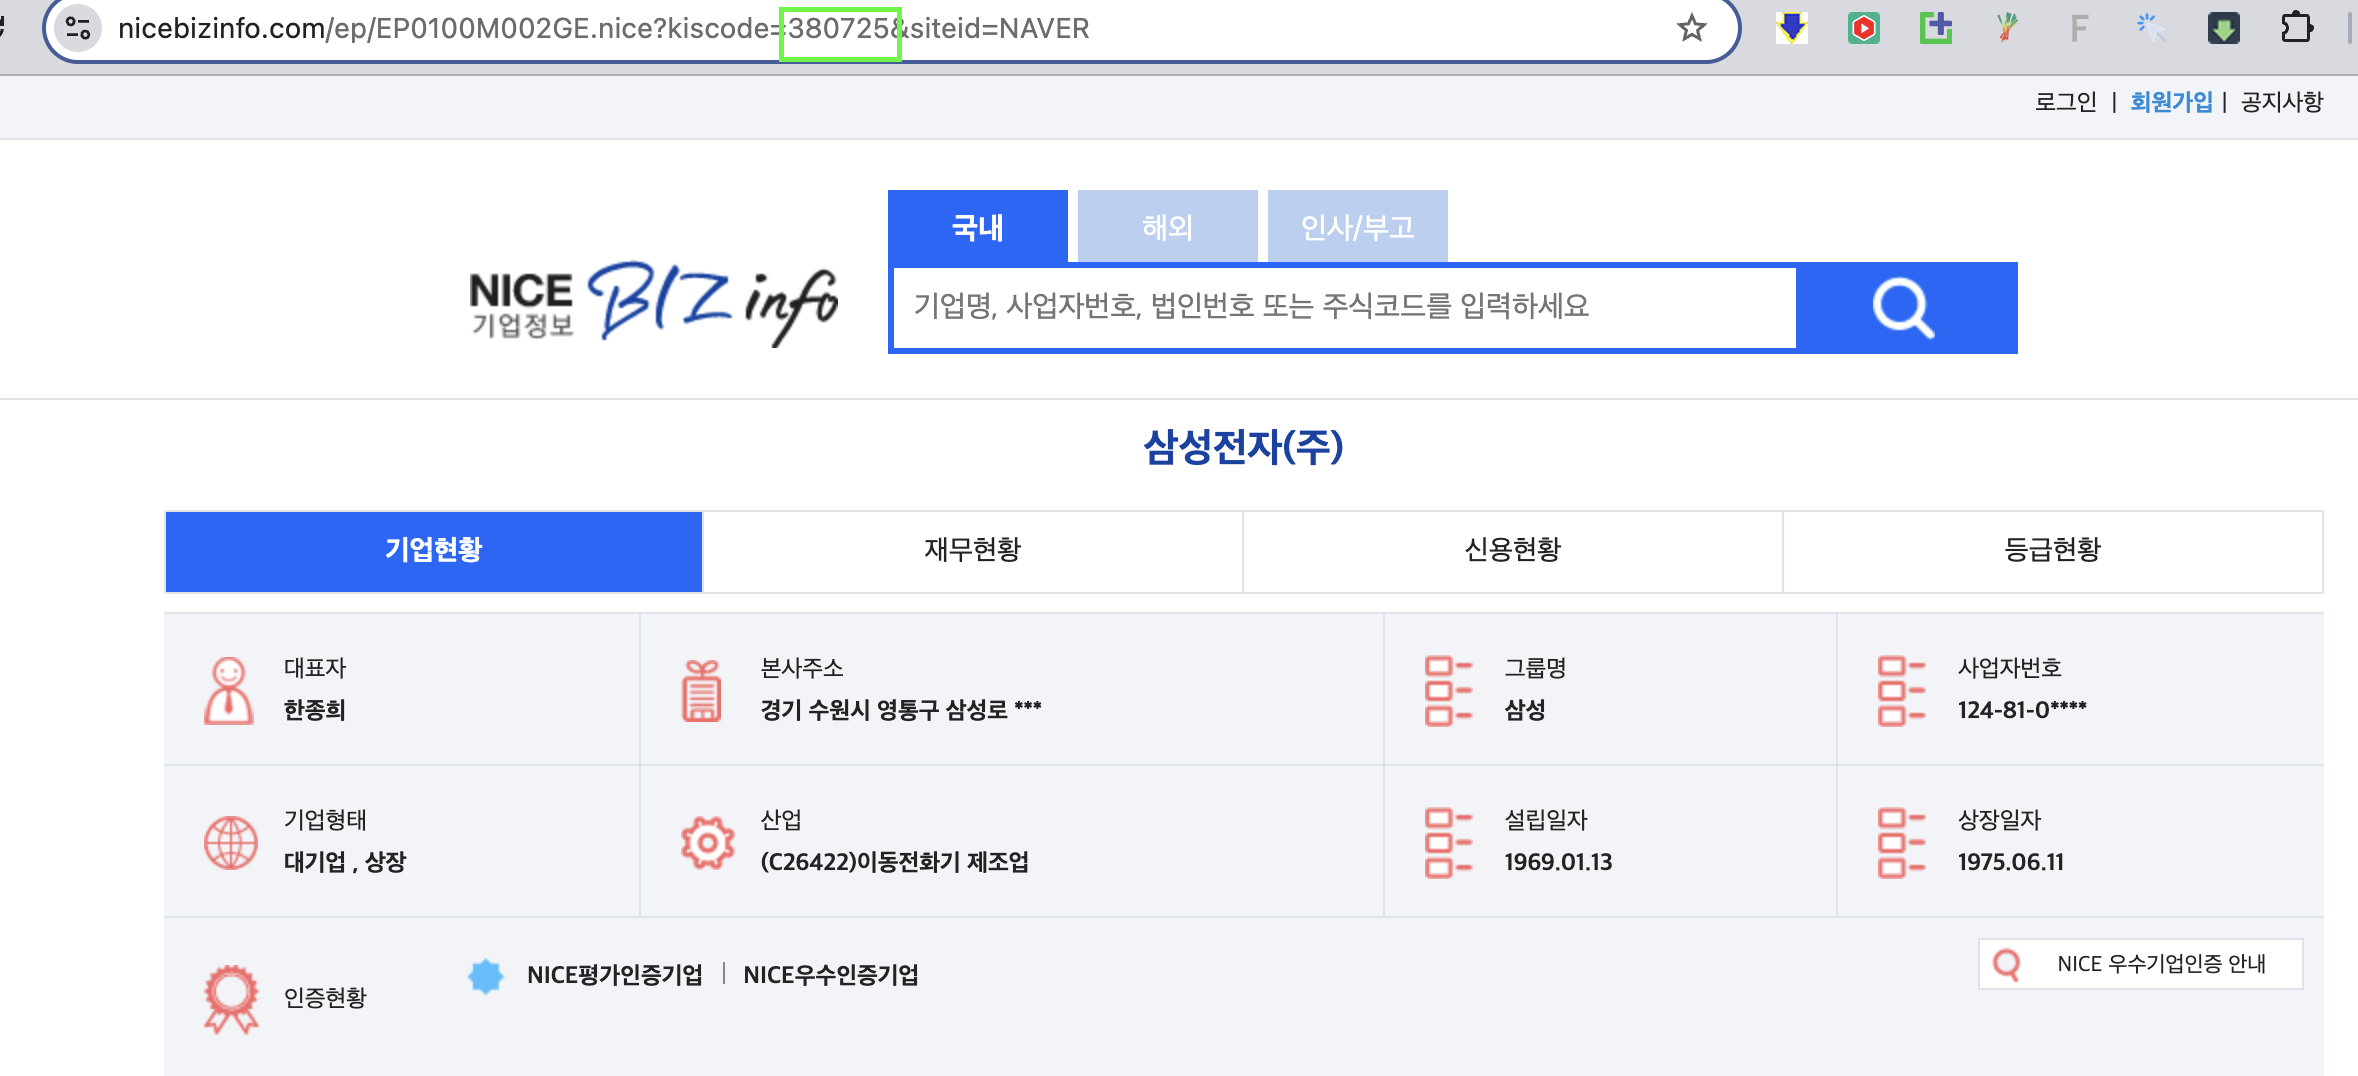Click the group name value 삼성
The image size is (2358, 1076).
(1525, 710)
